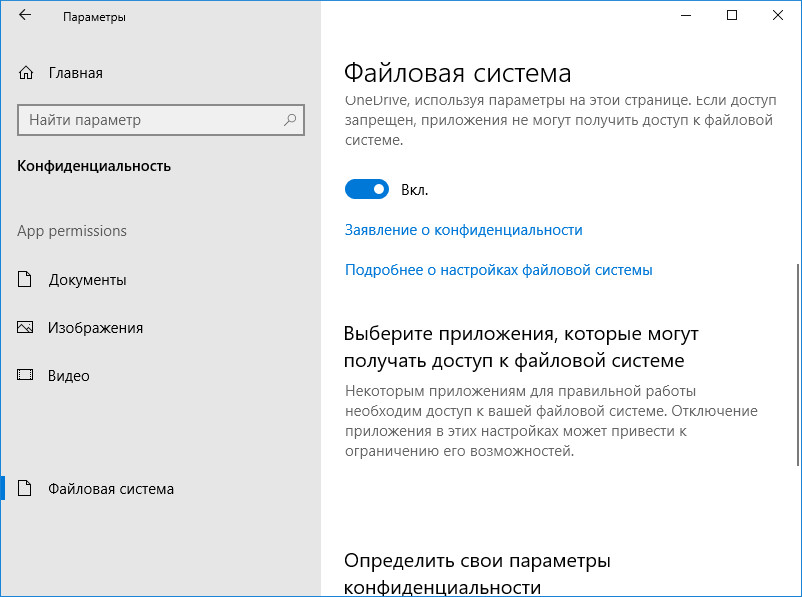Click the Изображения picture icon
This screenshot has height=597, width=802.
[x=25, y=327]
